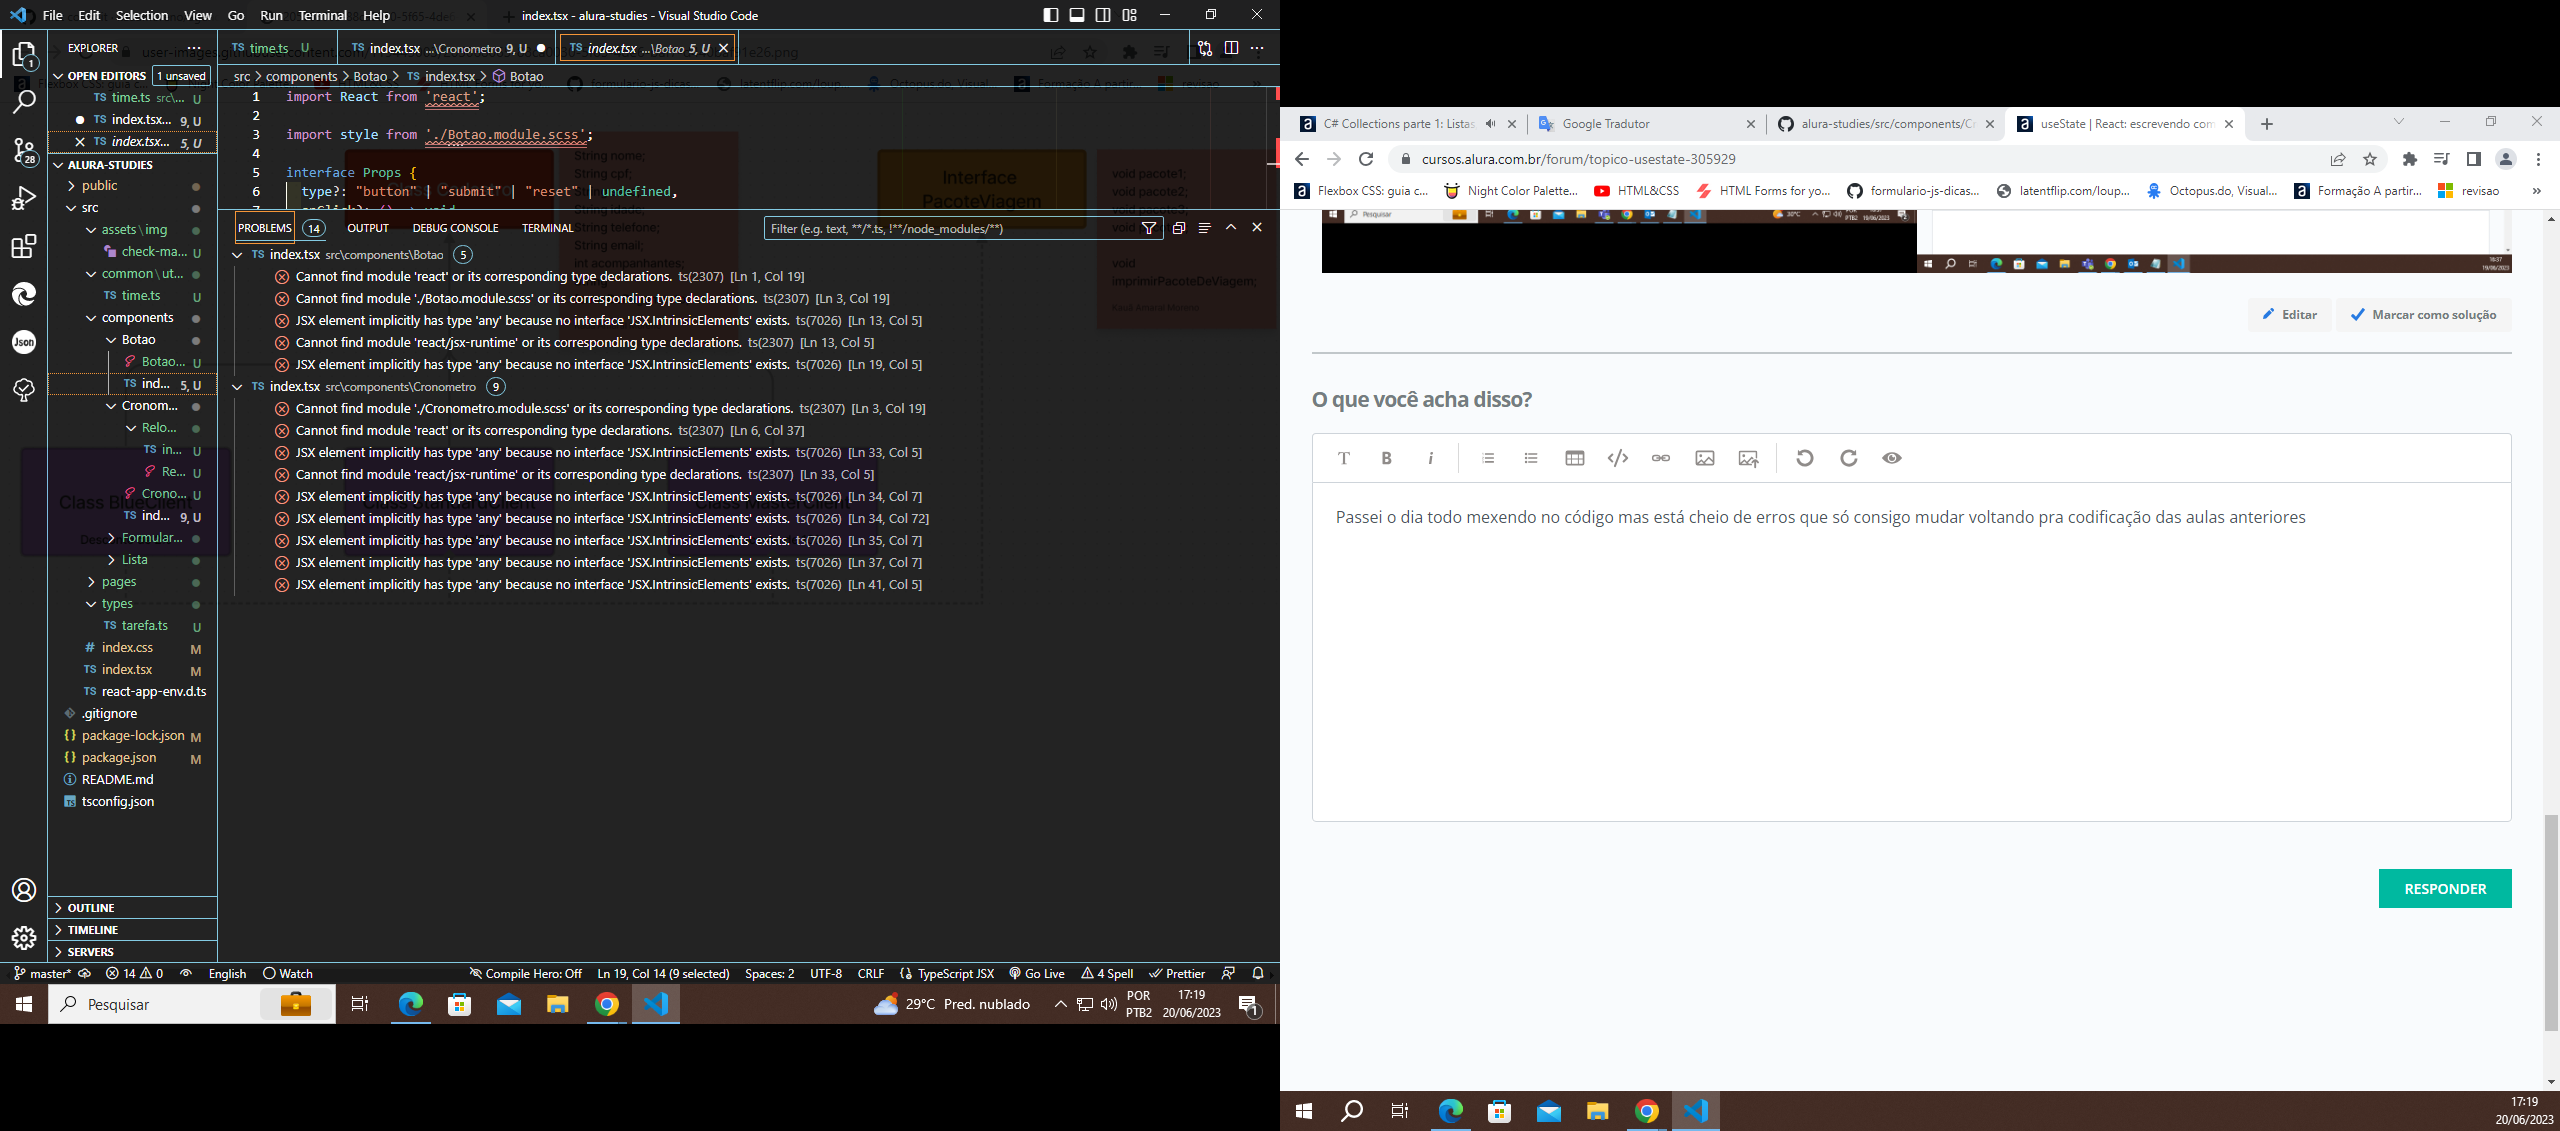The height and width of the screenshot is (1131, 2560).
Task: Select the PROBLEMS tab in bottom panel
Action: [264, 227]
